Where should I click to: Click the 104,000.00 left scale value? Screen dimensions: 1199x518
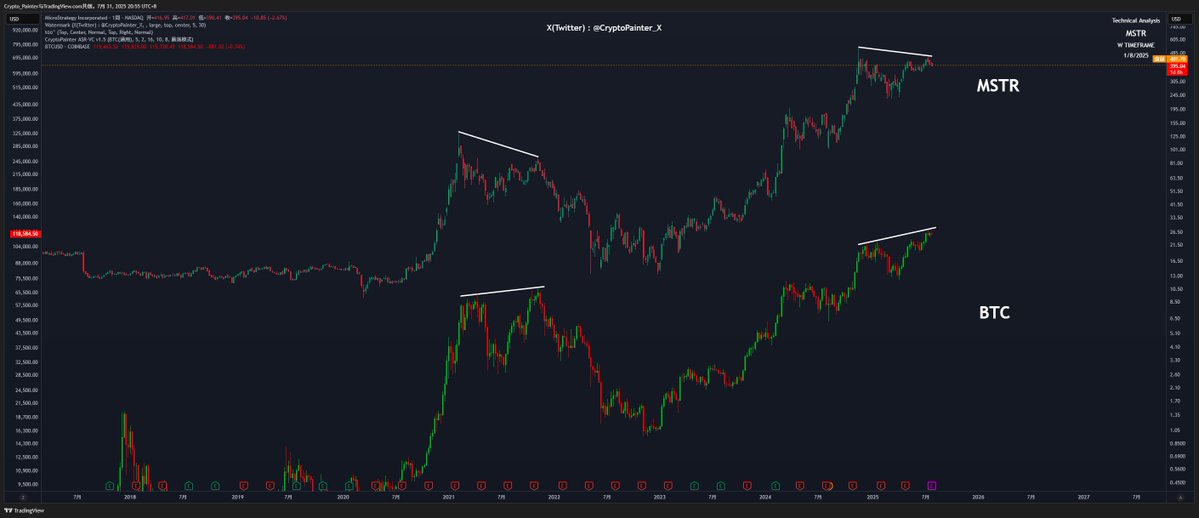[x=25, y=247]
